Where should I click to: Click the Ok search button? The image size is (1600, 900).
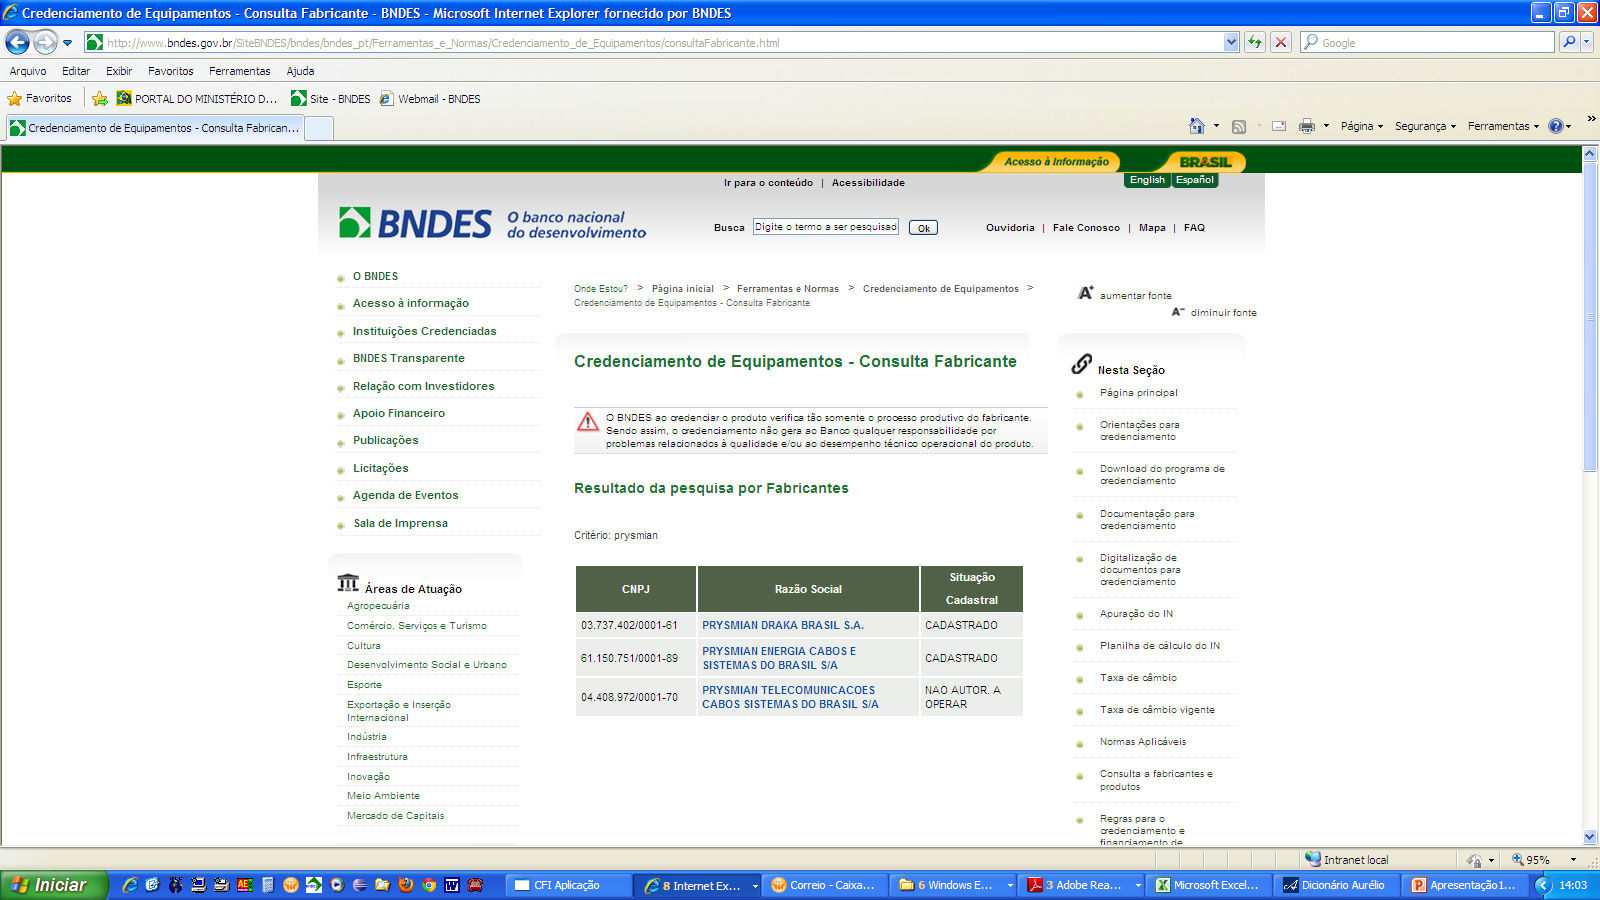[923, 228]
